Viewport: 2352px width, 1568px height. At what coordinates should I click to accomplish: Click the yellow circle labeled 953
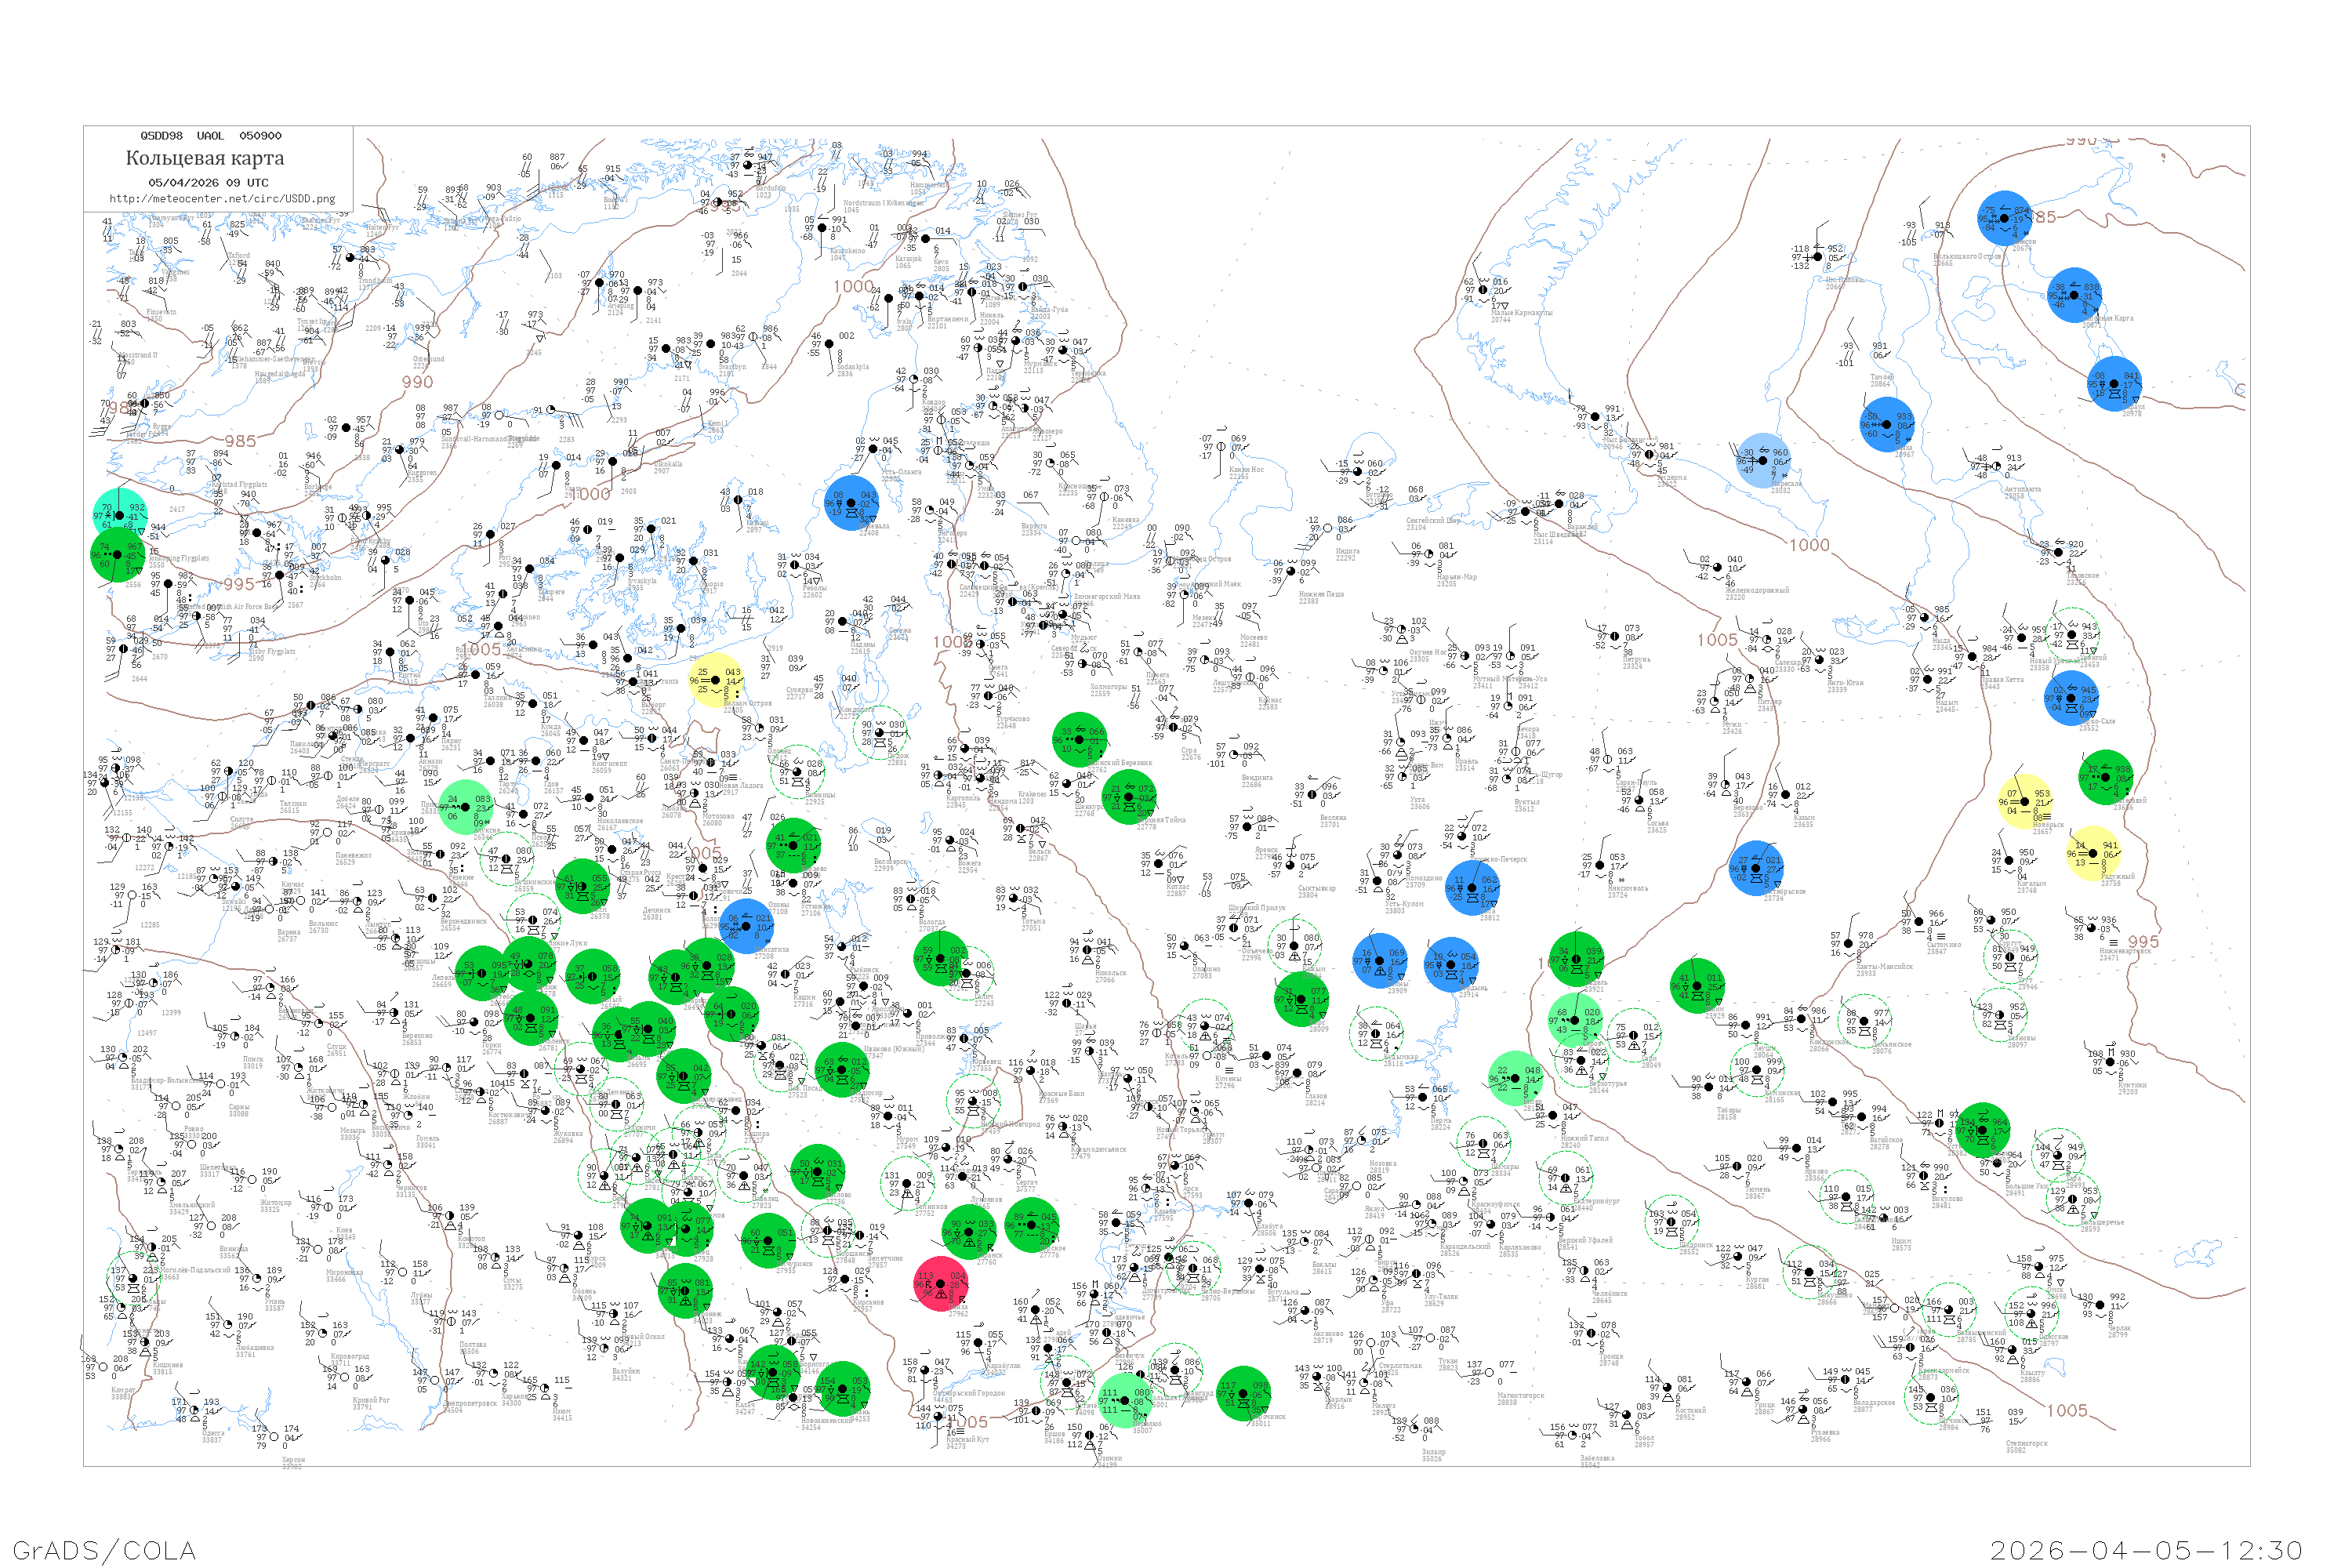coord(2024,801)
